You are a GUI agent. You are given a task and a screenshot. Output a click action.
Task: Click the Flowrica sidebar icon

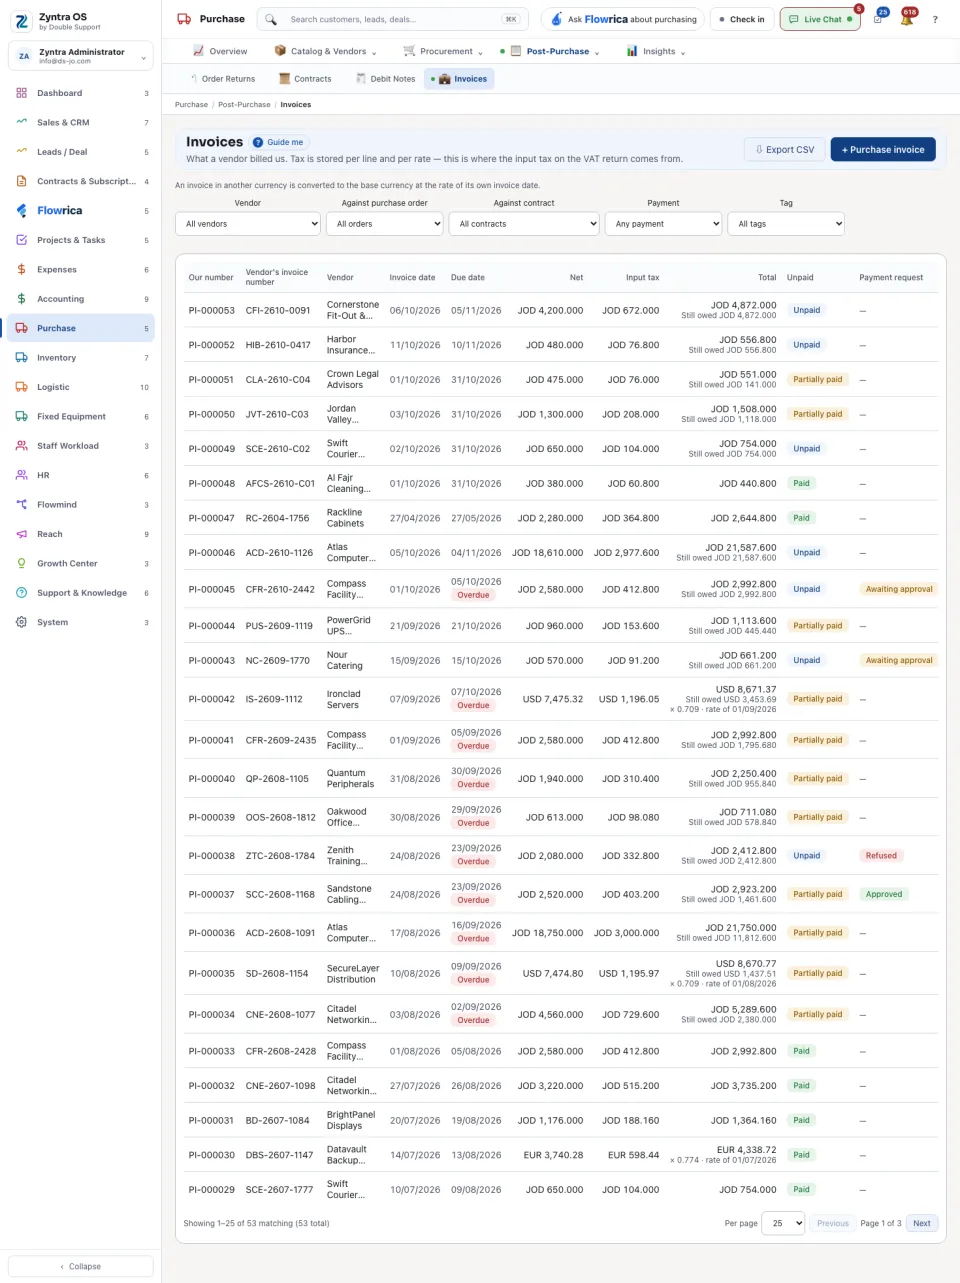(x=21, y=210)
